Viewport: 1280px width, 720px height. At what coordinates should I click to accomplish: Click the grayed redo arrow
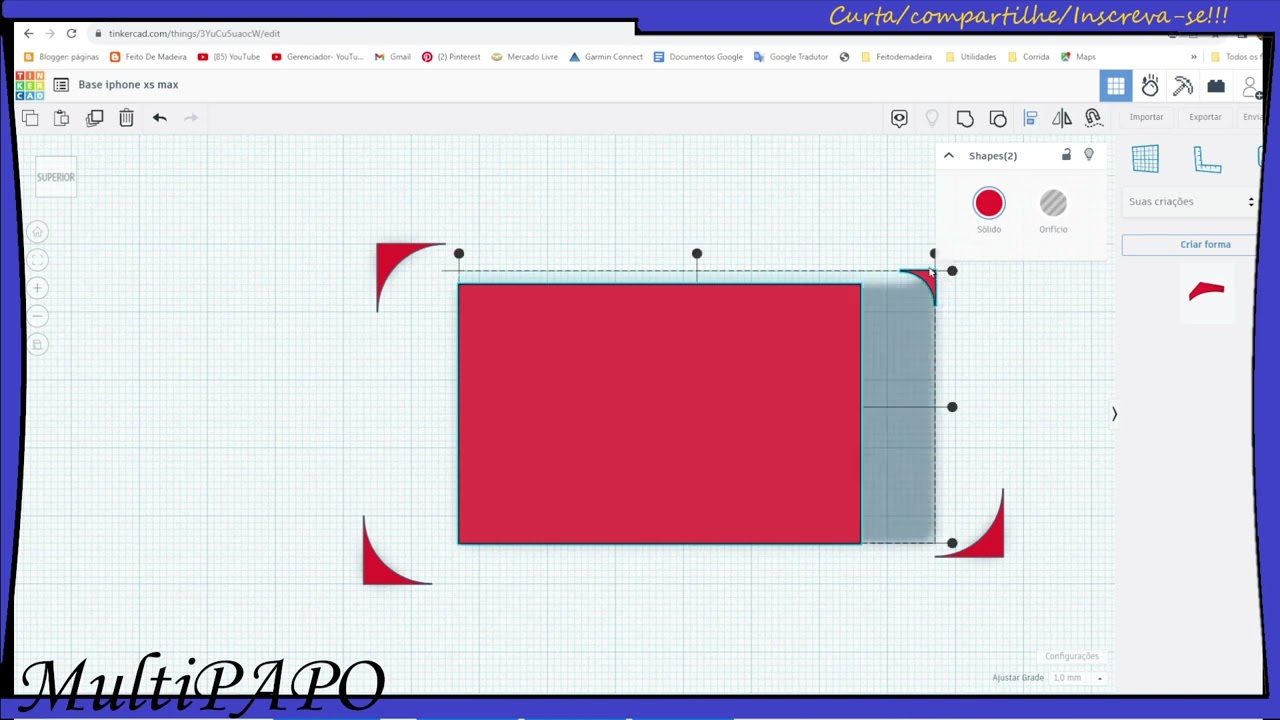(191, 118)
